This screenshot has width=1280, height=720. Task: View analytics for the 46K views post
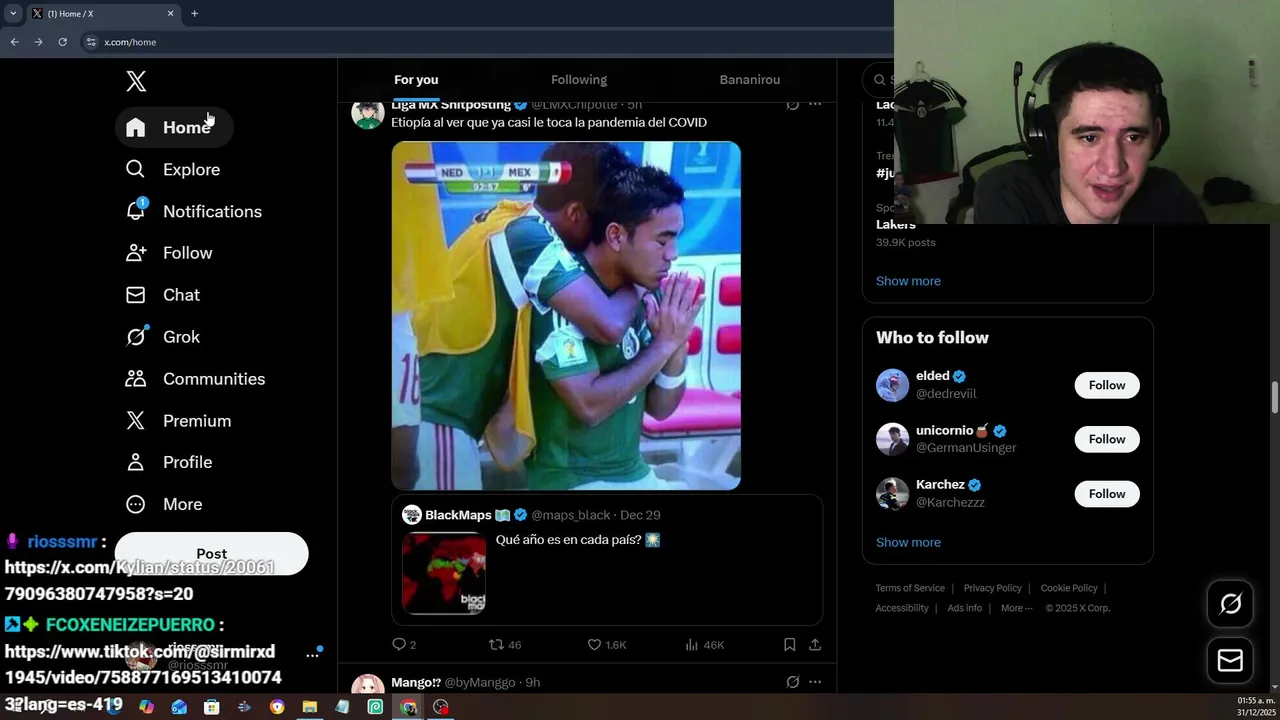coord(704,645)
